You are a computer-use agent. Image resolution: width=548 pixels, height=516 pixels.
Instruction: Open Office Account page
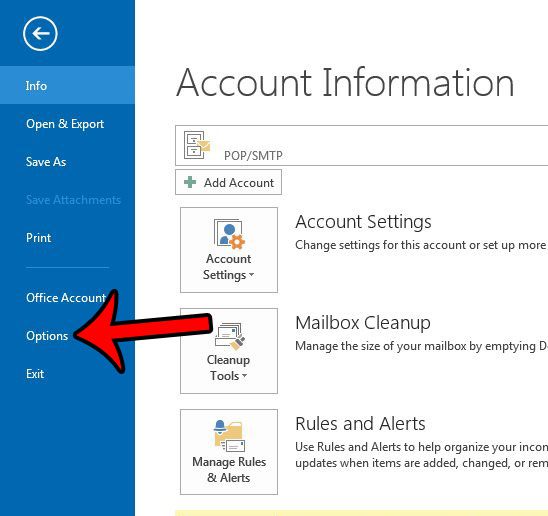click(x=66, y=298)
